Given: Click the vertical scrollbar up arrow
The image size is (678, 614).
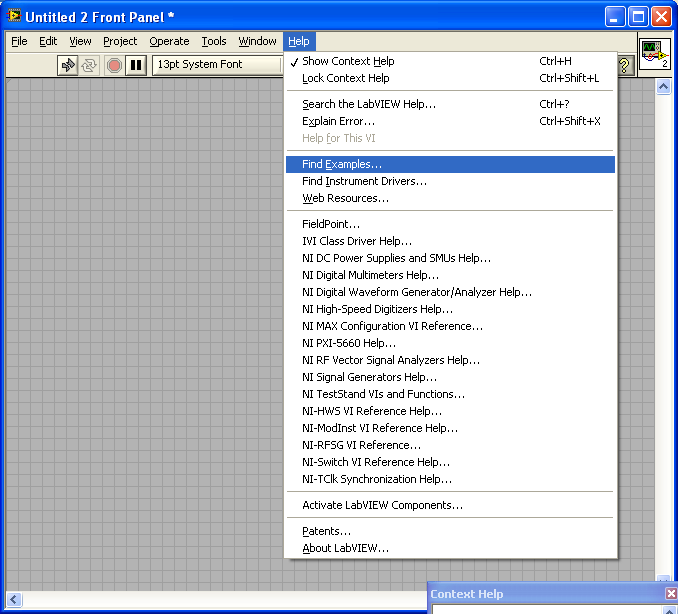Looking at the screenshot, I should (x=663, y=87).
